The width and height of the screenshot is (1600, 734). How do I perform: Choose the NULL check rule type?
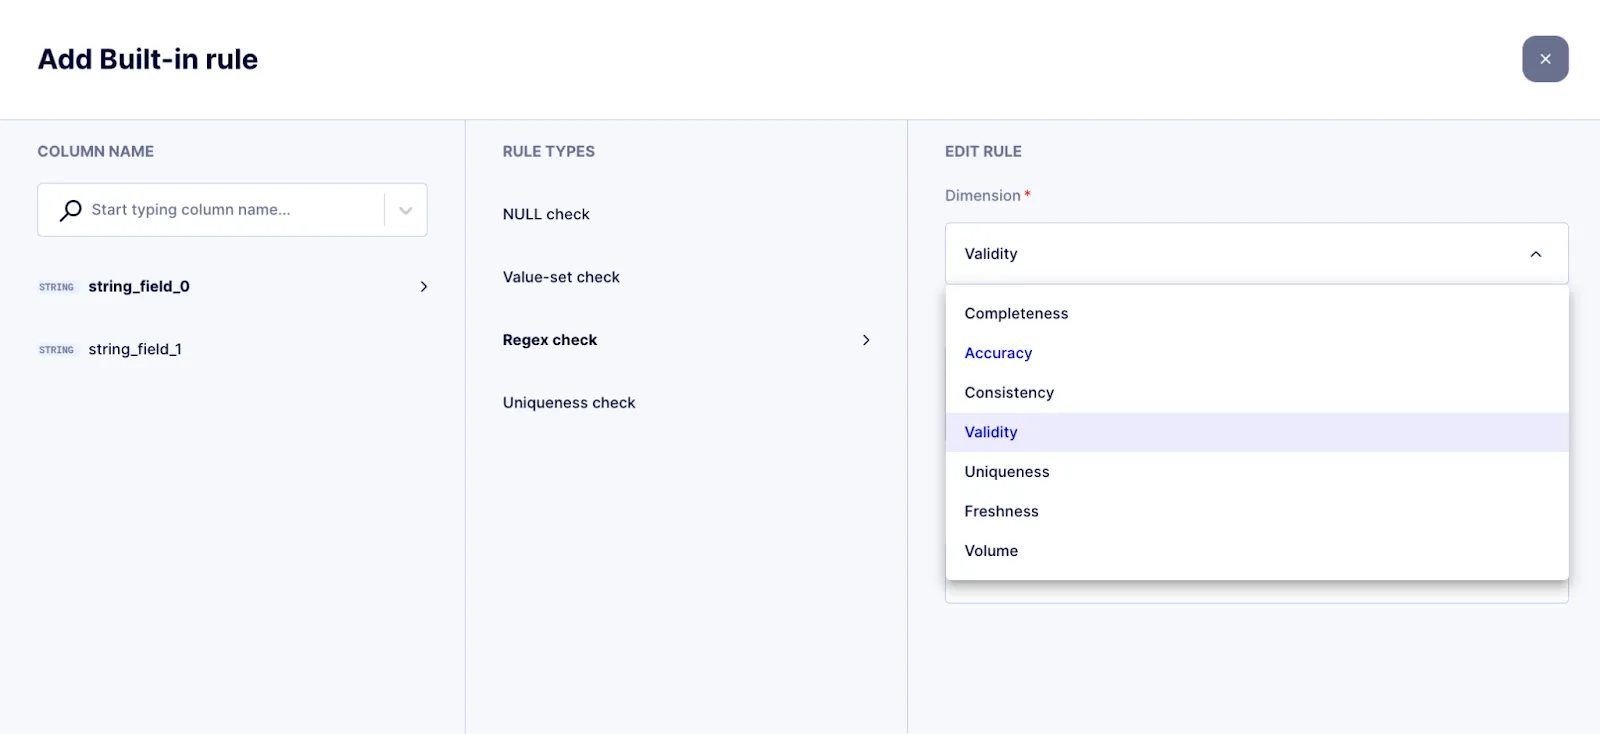coord(546,214)
